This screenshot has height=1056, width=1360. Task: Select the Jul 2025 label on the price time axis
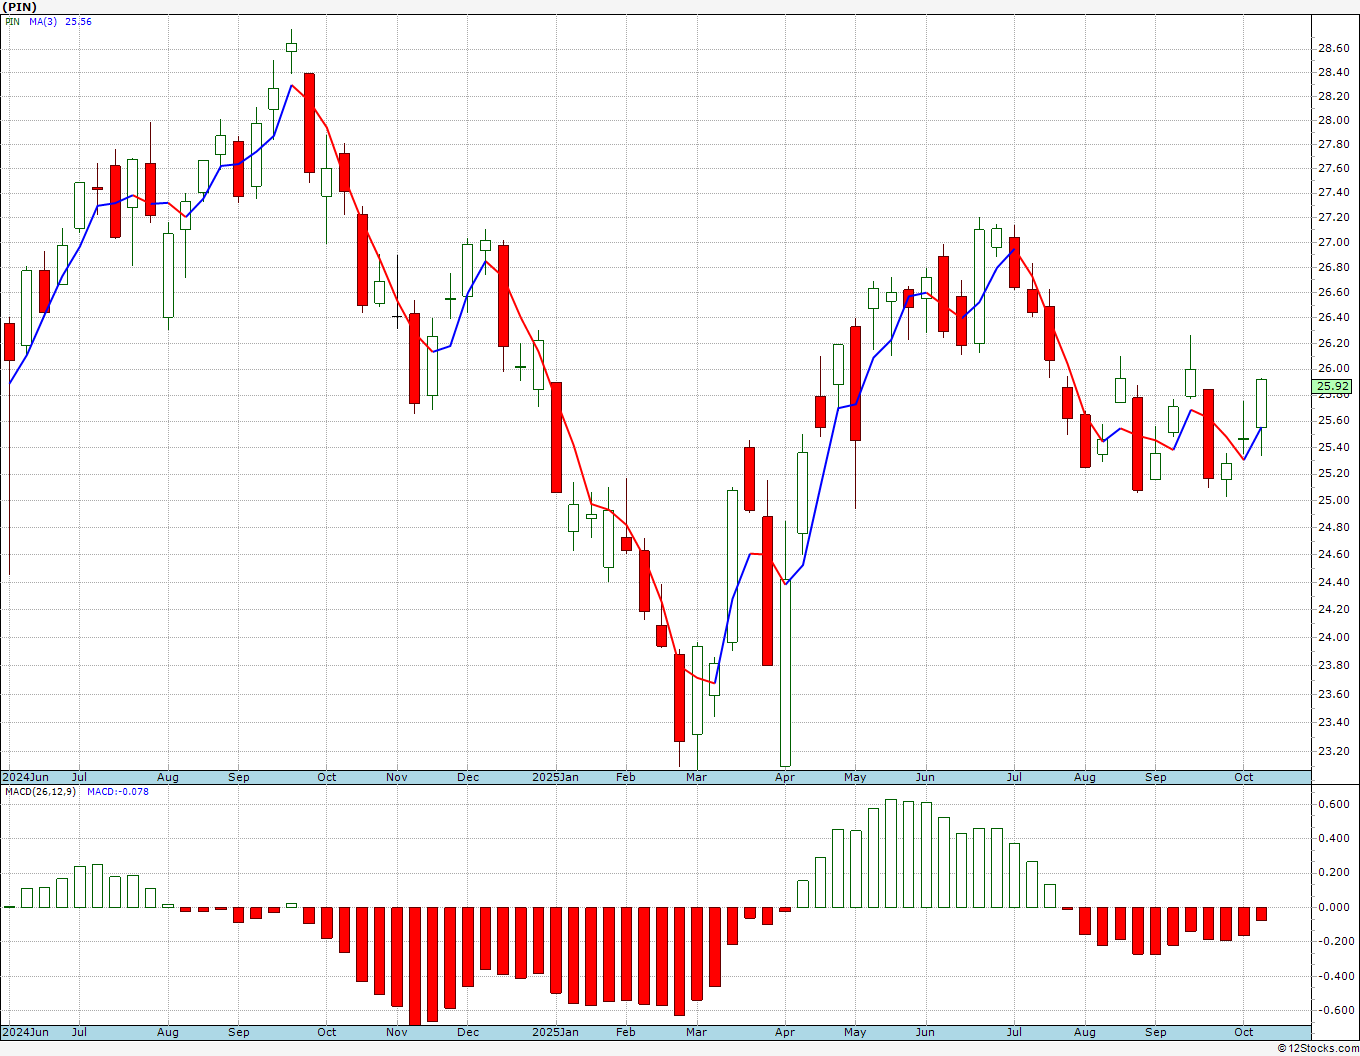tap(1014, 777)
